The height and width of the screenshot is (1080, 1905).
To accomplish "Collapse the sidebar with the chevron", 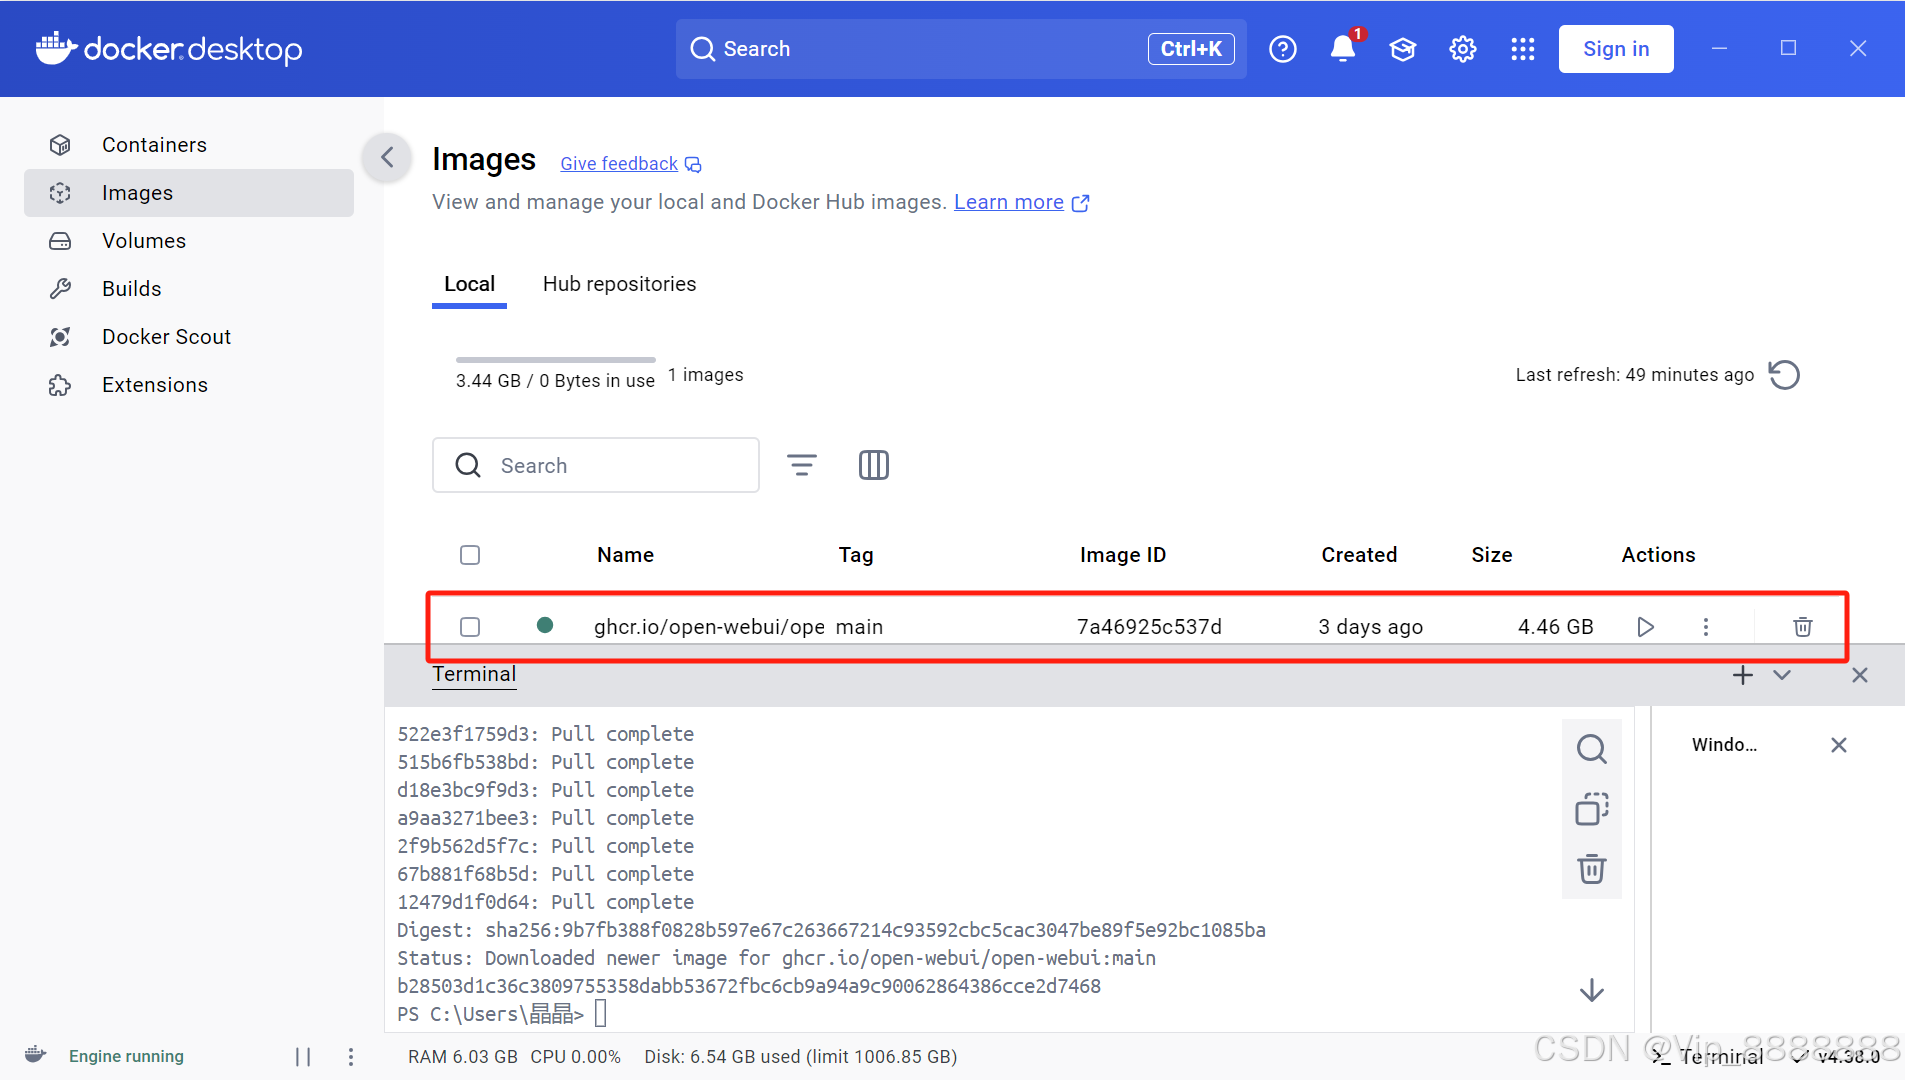I will (x=388, y=157).
